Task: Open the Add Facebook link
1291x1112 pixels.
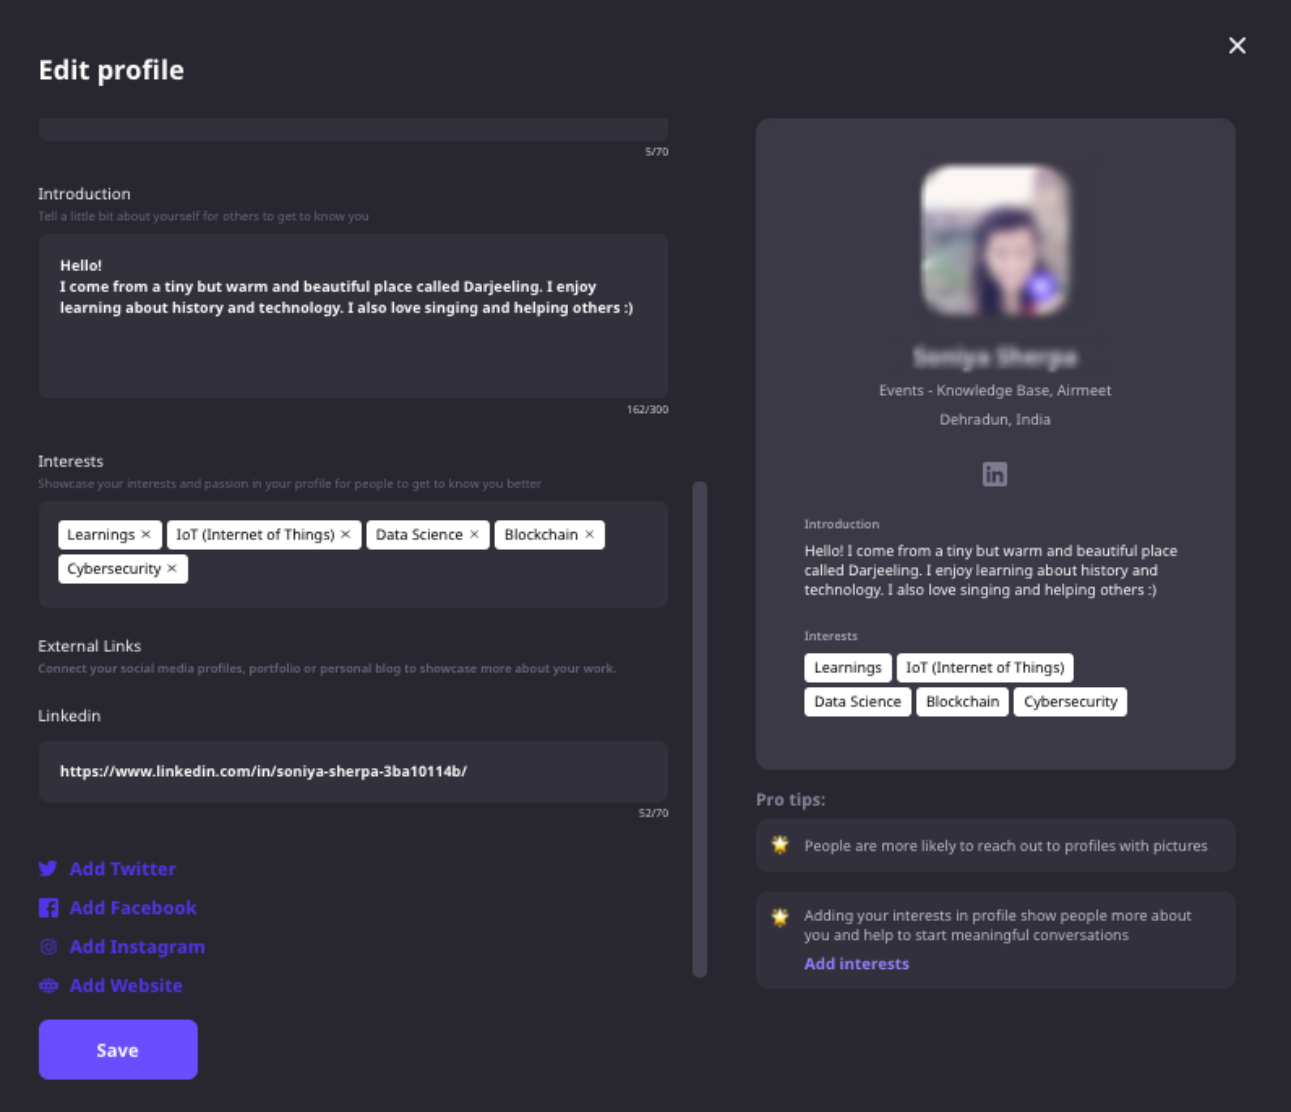Action: tap(133, 908)
